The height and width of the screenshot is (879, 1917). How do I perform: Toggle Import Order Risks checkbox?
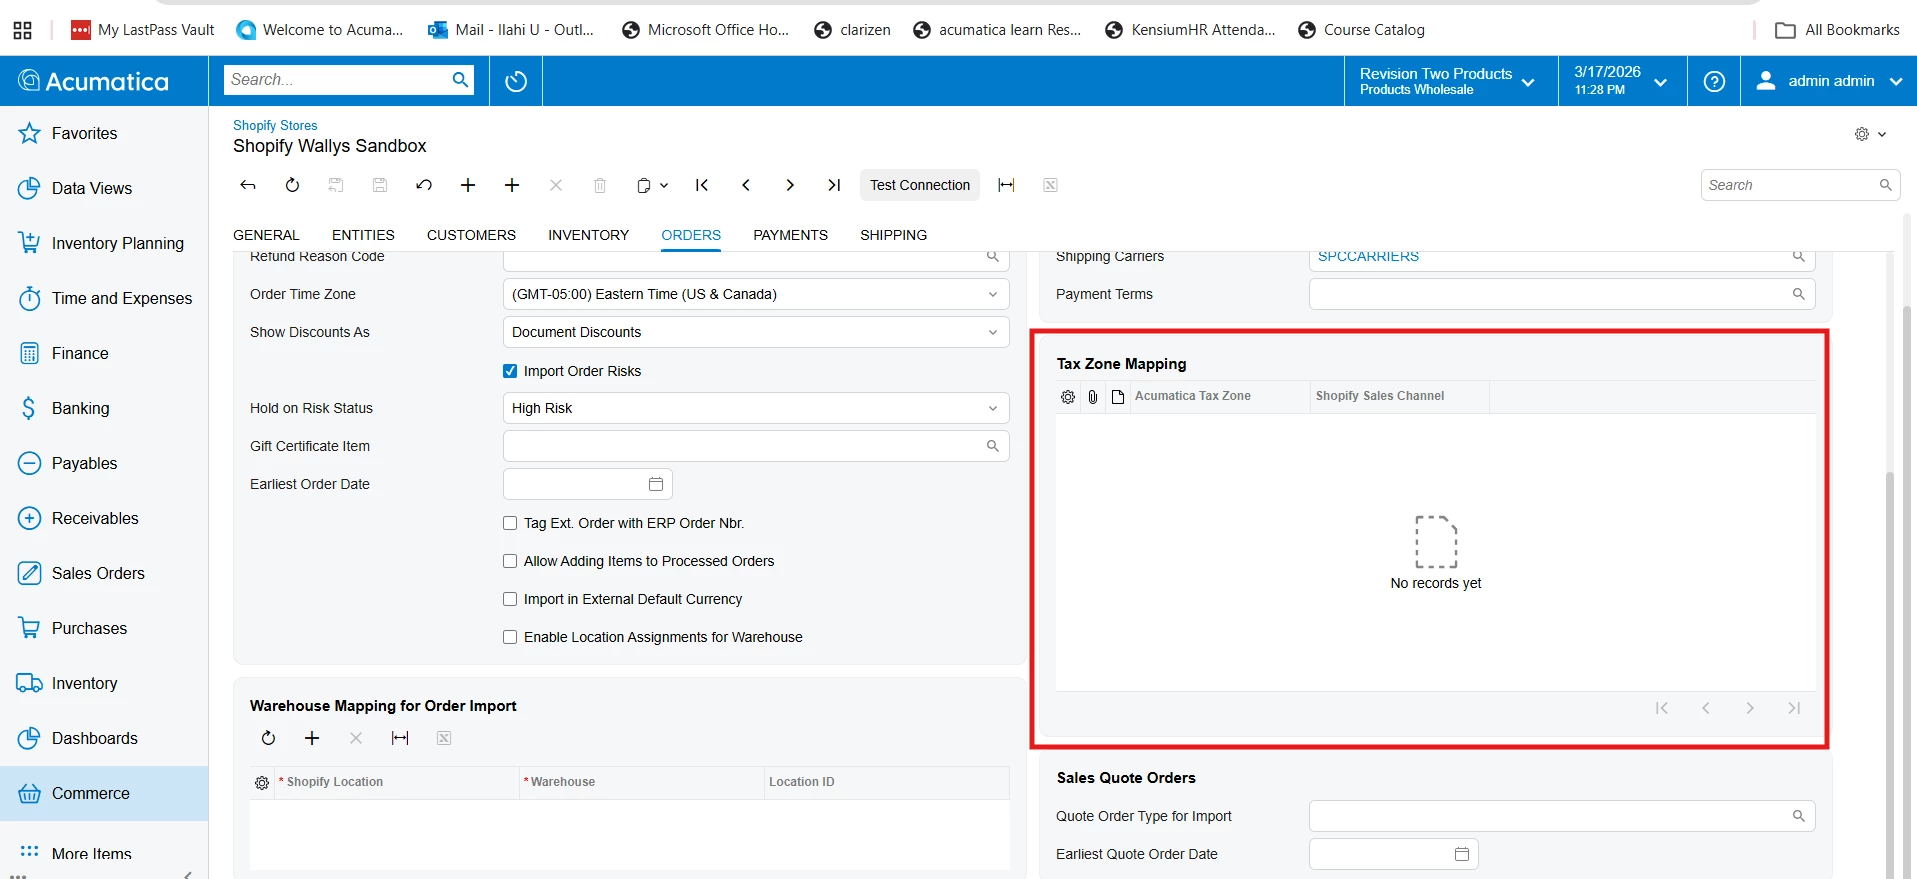(x=510, y=371)
